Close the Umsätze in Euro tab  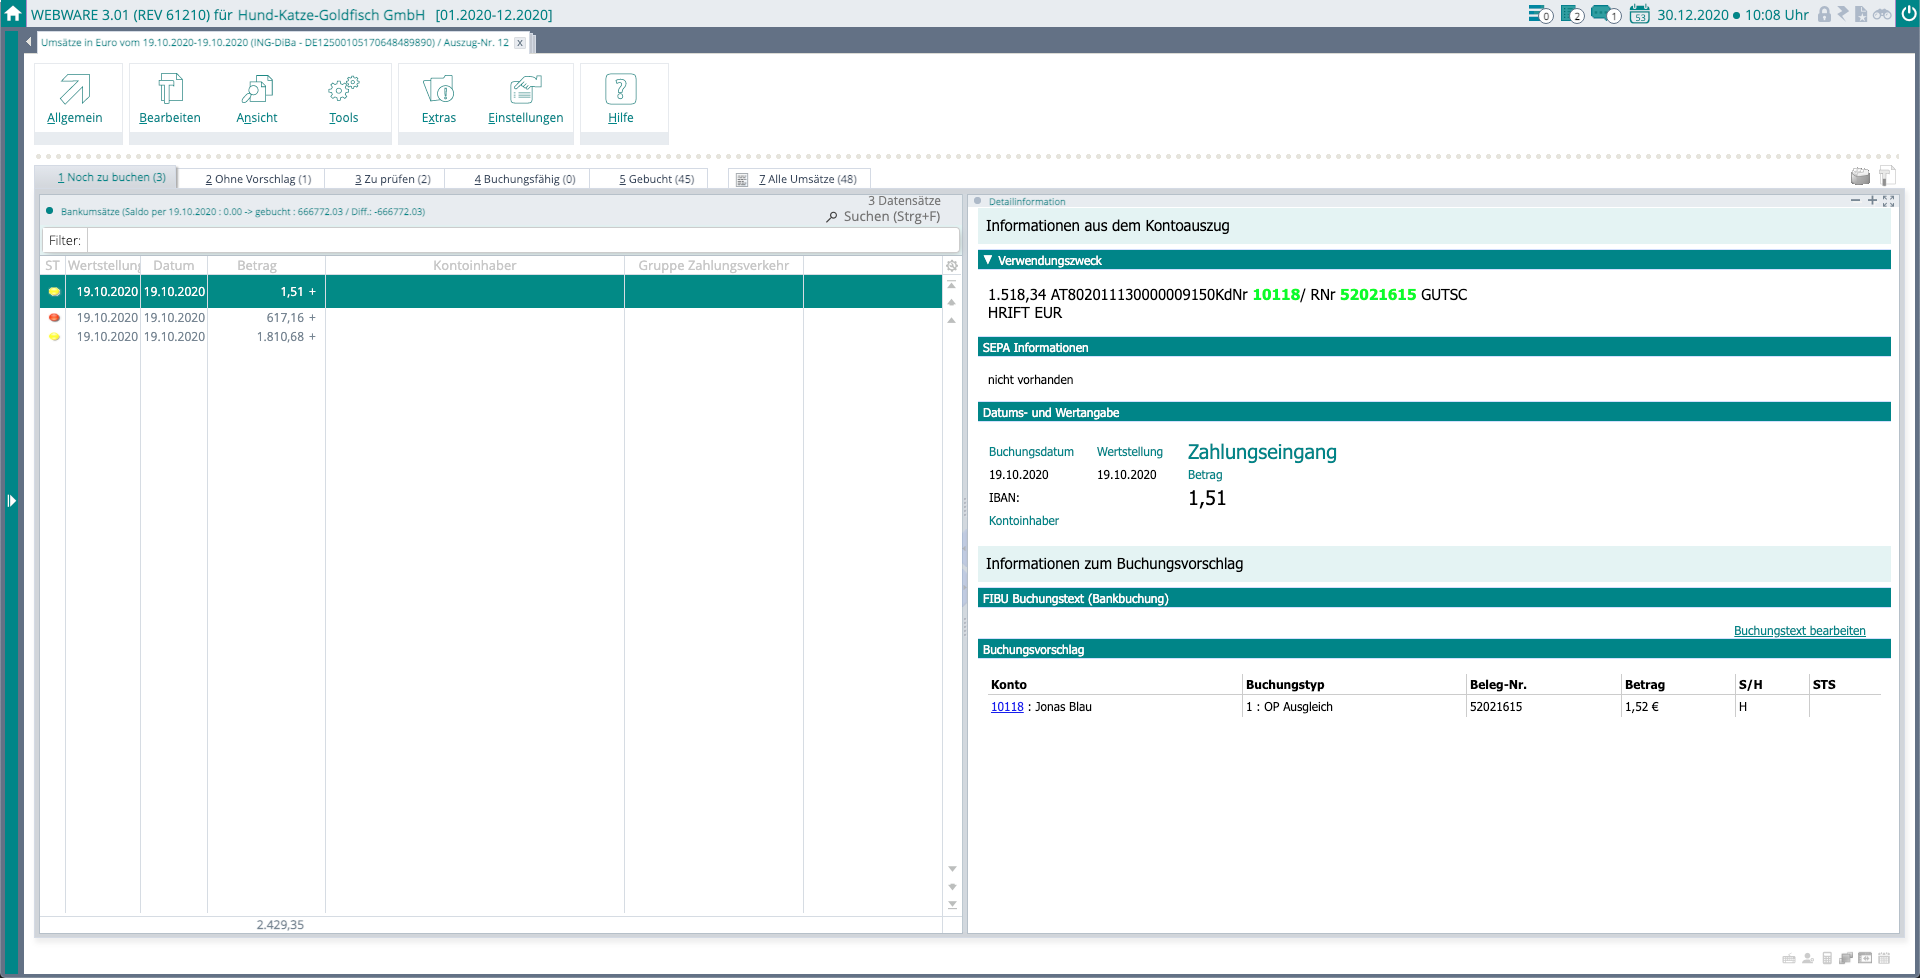tap(520, 43)
